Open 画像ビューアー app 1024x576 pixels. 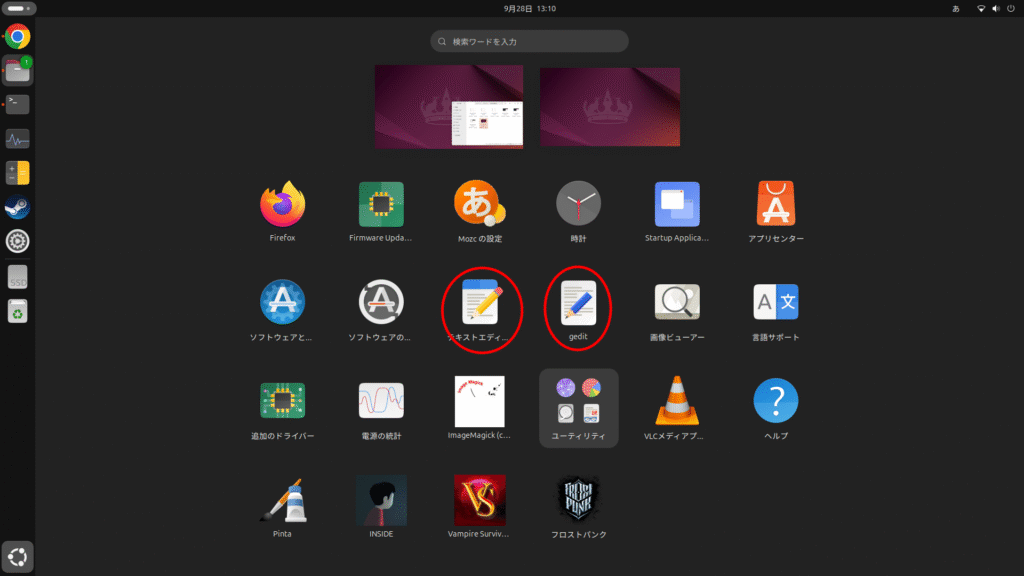click(677, 302)
